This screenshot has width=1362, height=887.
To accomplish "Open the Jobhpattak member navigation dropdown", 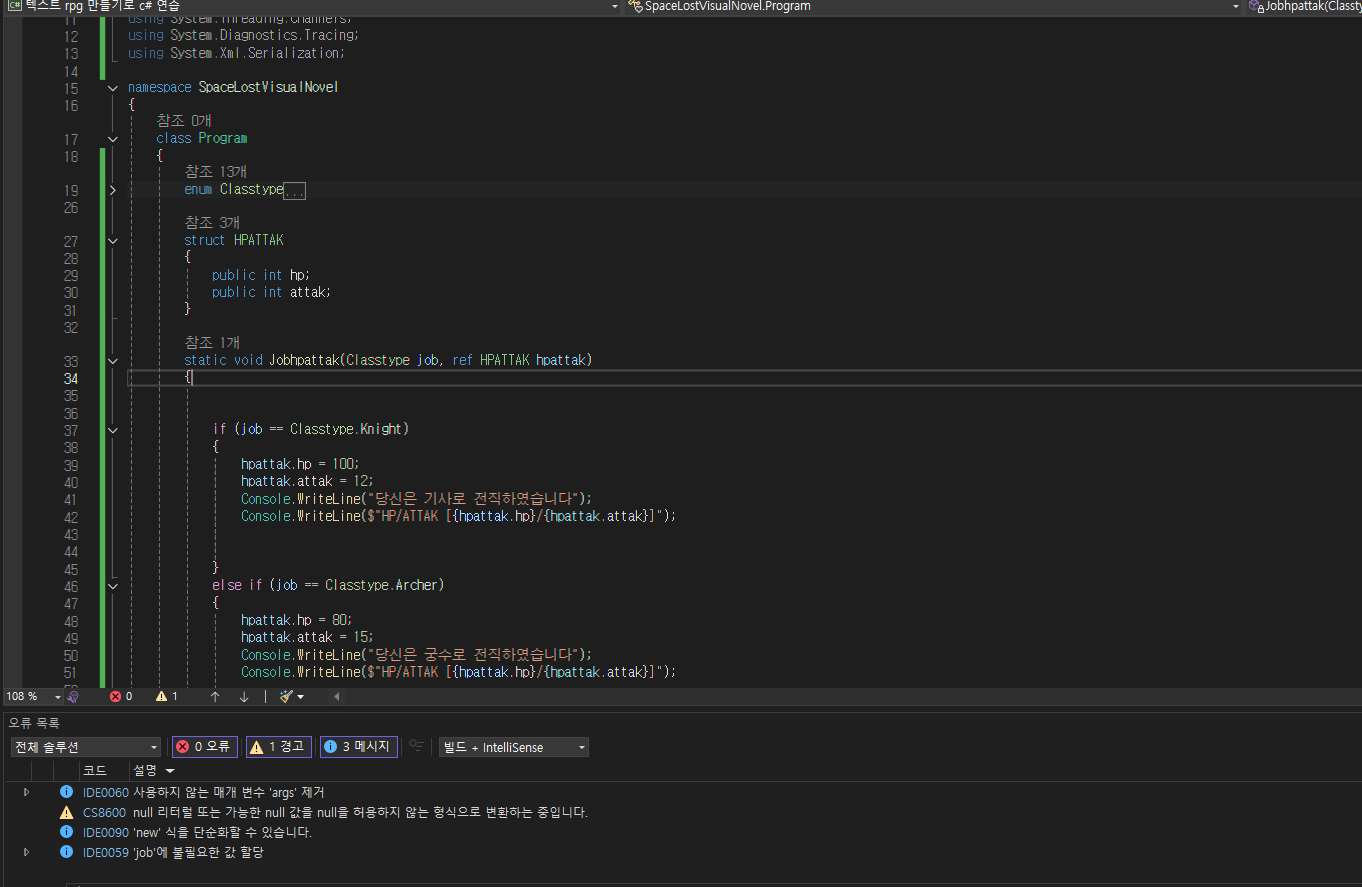I will click(x=1304, y=6).
